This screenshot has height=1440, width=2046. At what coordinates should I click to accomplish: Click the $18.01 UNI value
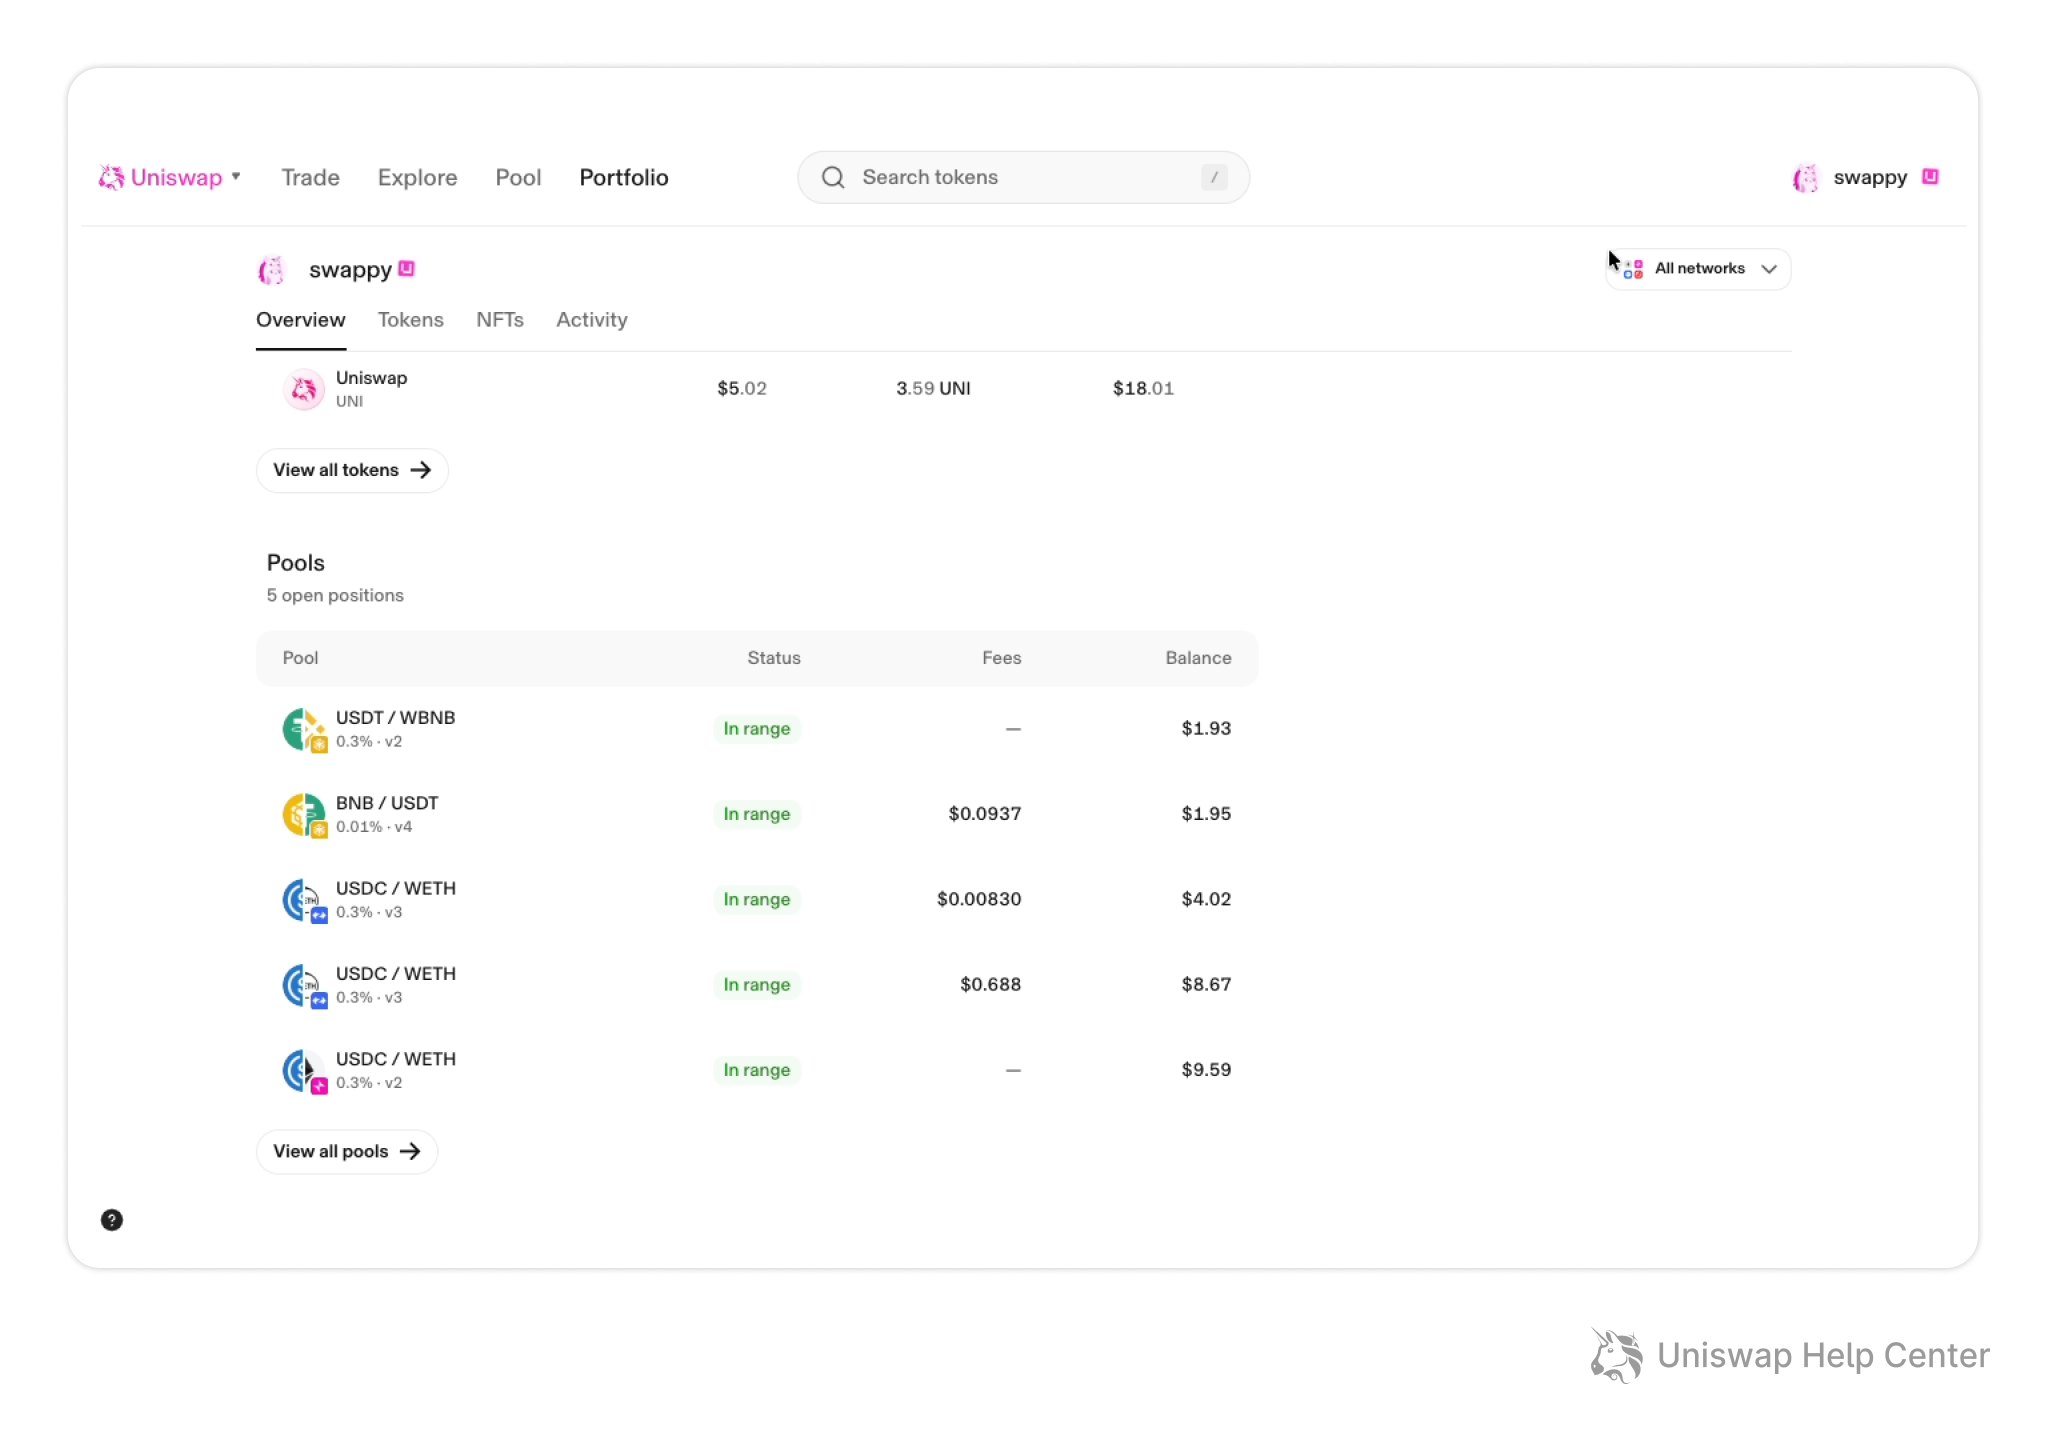coord(1143,389)
